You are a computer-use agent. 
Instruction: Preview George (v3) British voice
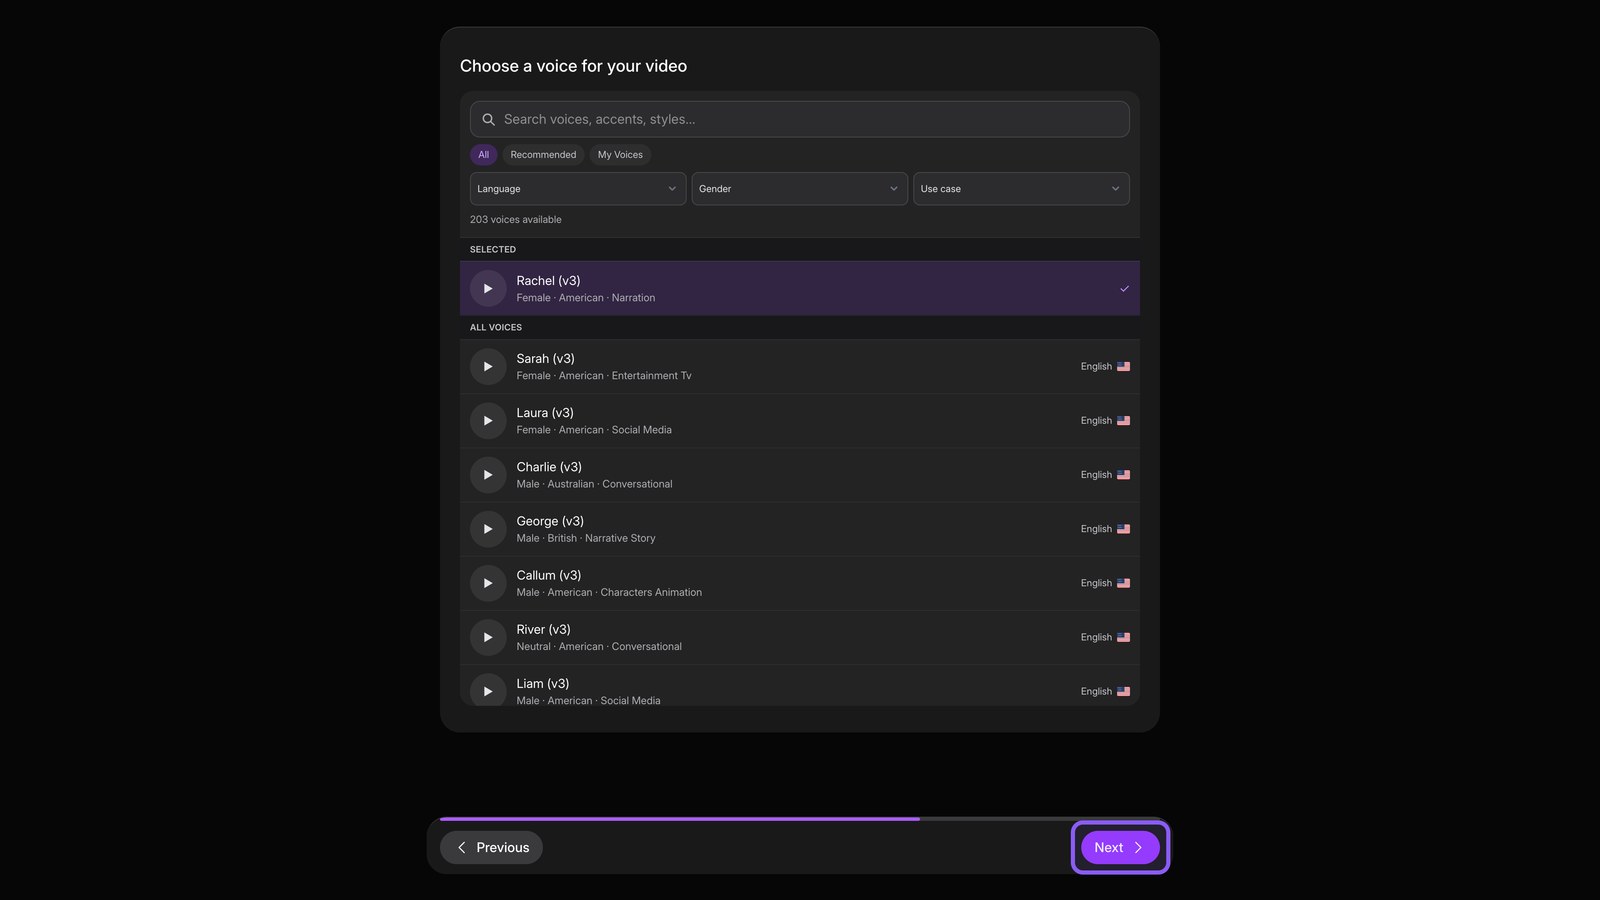[488, 529]
